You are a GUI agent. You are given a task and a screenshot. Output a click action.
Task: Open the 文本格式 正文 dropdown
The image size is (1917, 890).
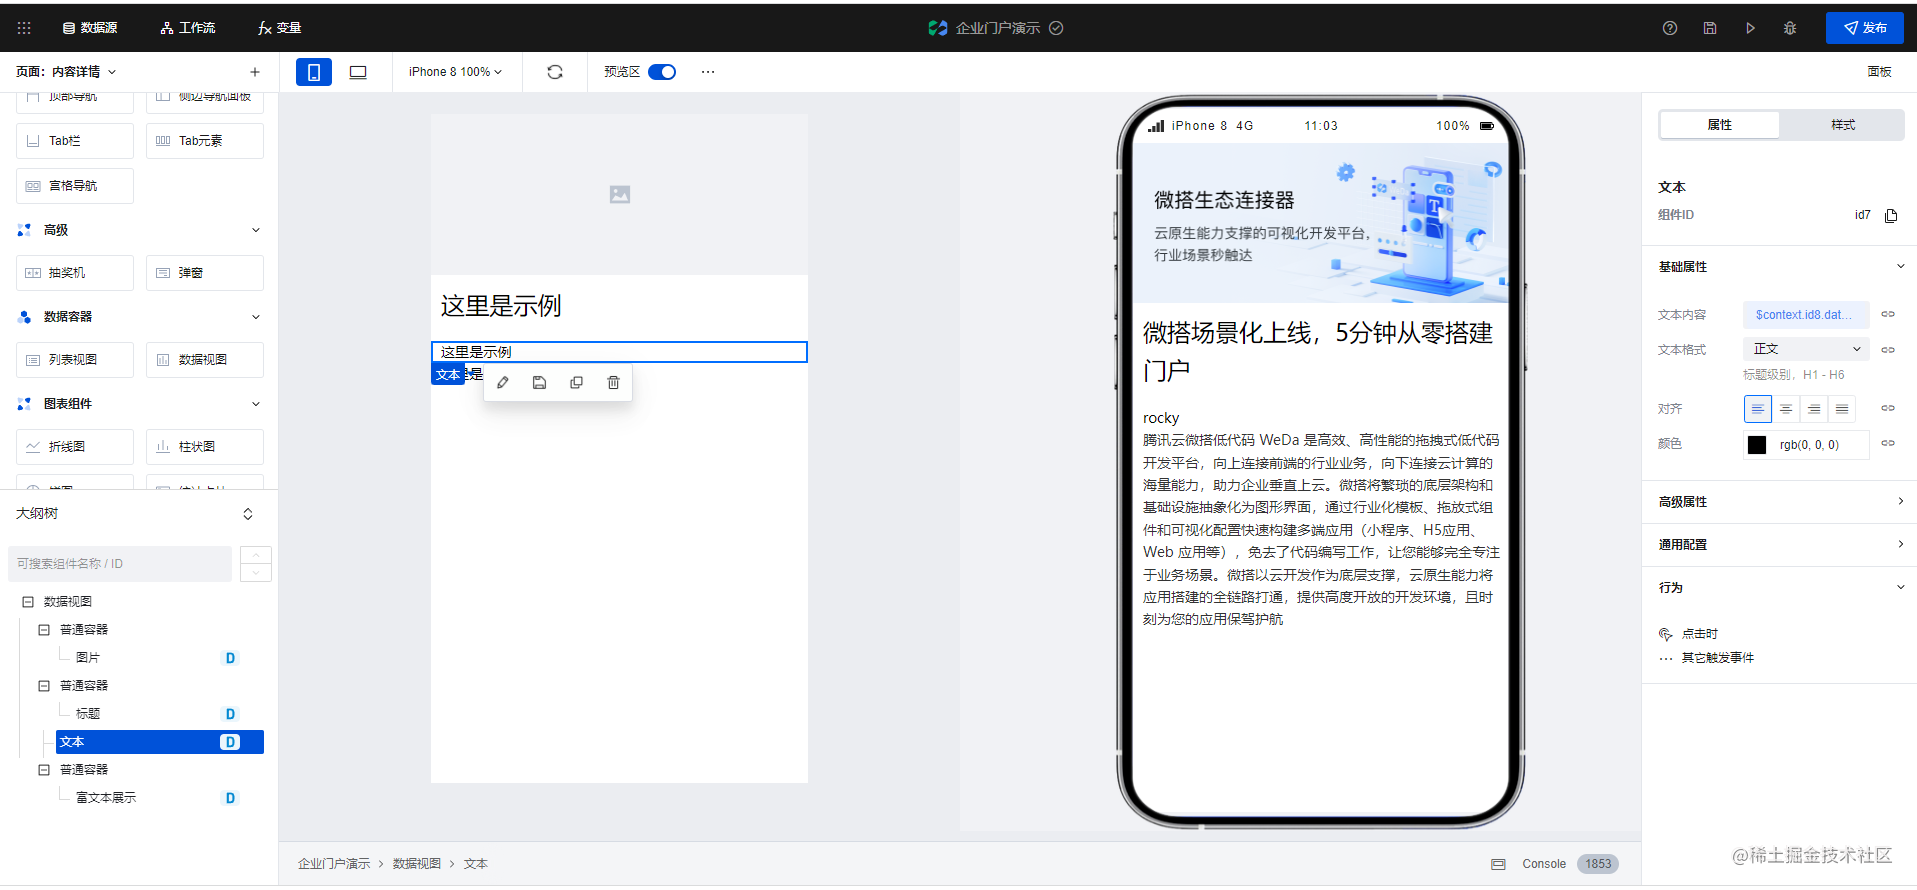pyautogui.click(x=1806, y=349)
